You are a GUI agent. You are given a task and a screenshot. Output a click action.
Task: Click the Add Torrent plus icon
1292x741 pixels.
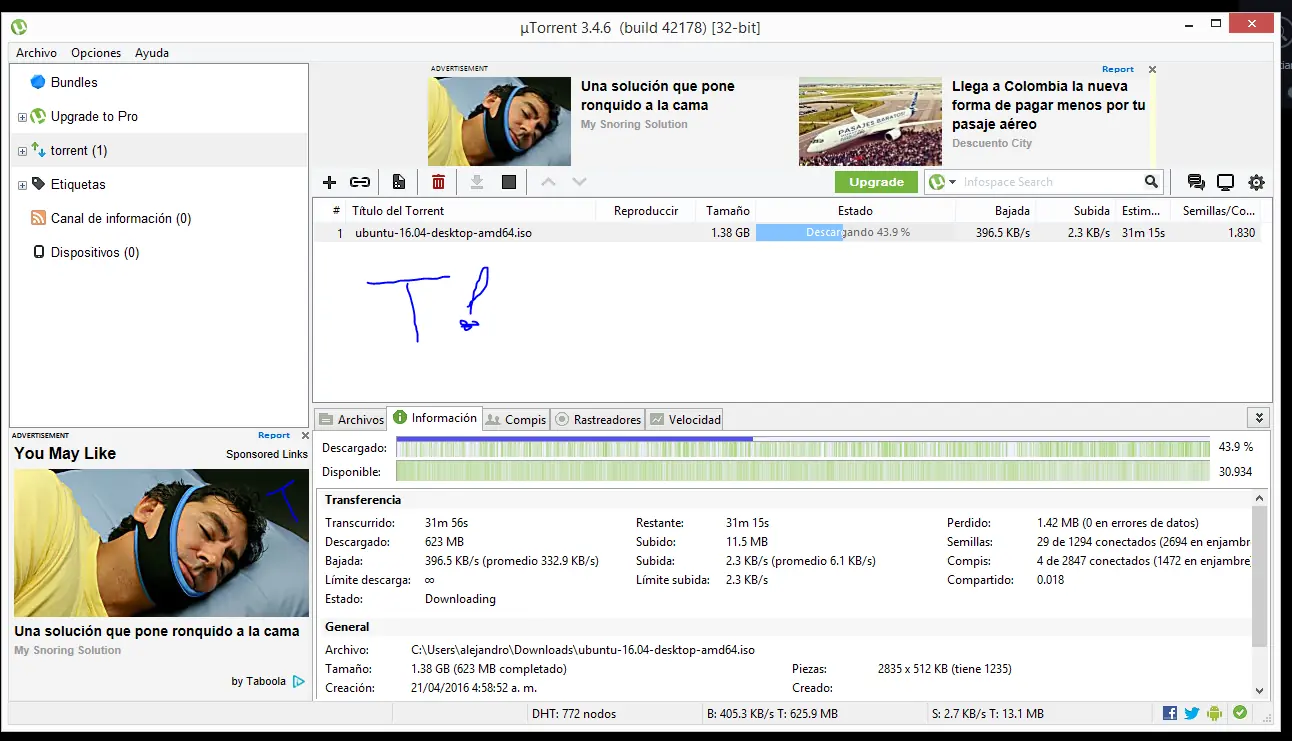pos(329,182)
